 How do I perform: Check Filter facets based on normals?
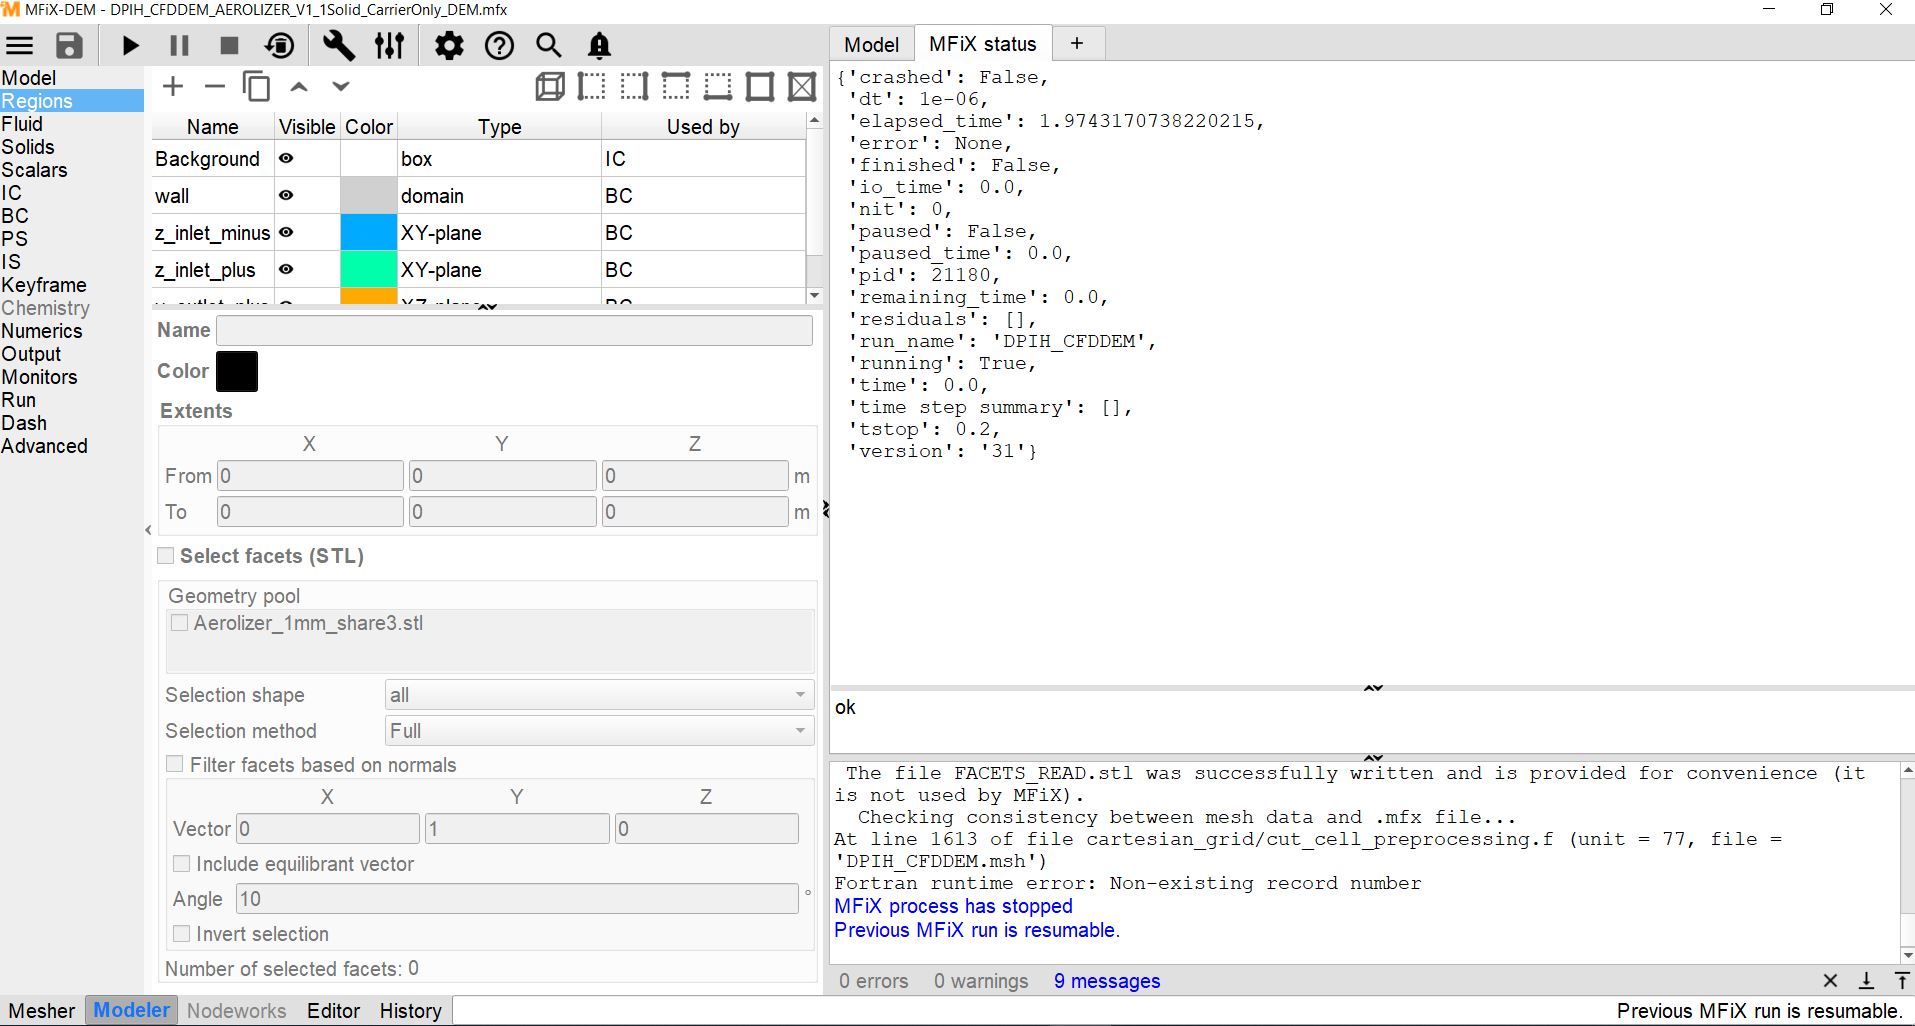(176, 765)
